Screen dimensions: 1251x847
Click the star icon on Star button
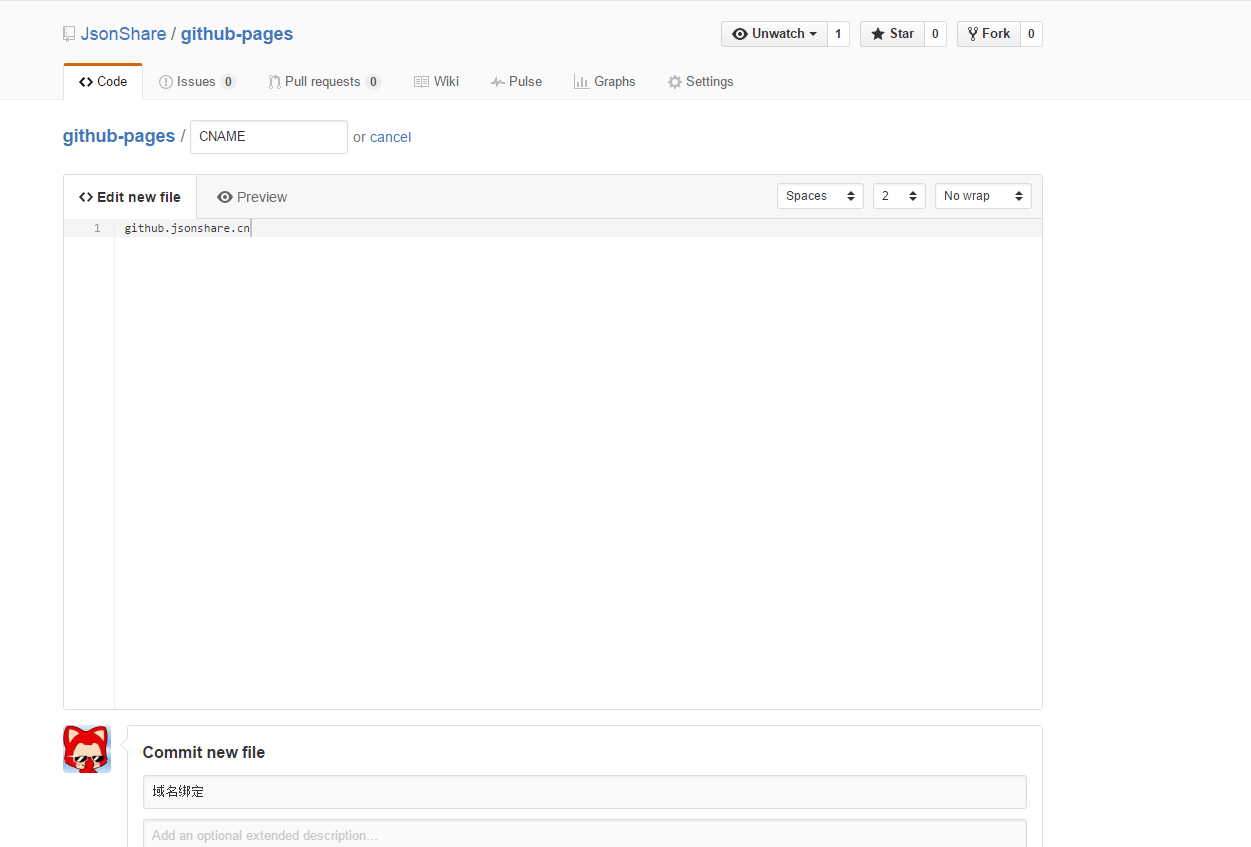click(878, 34)
